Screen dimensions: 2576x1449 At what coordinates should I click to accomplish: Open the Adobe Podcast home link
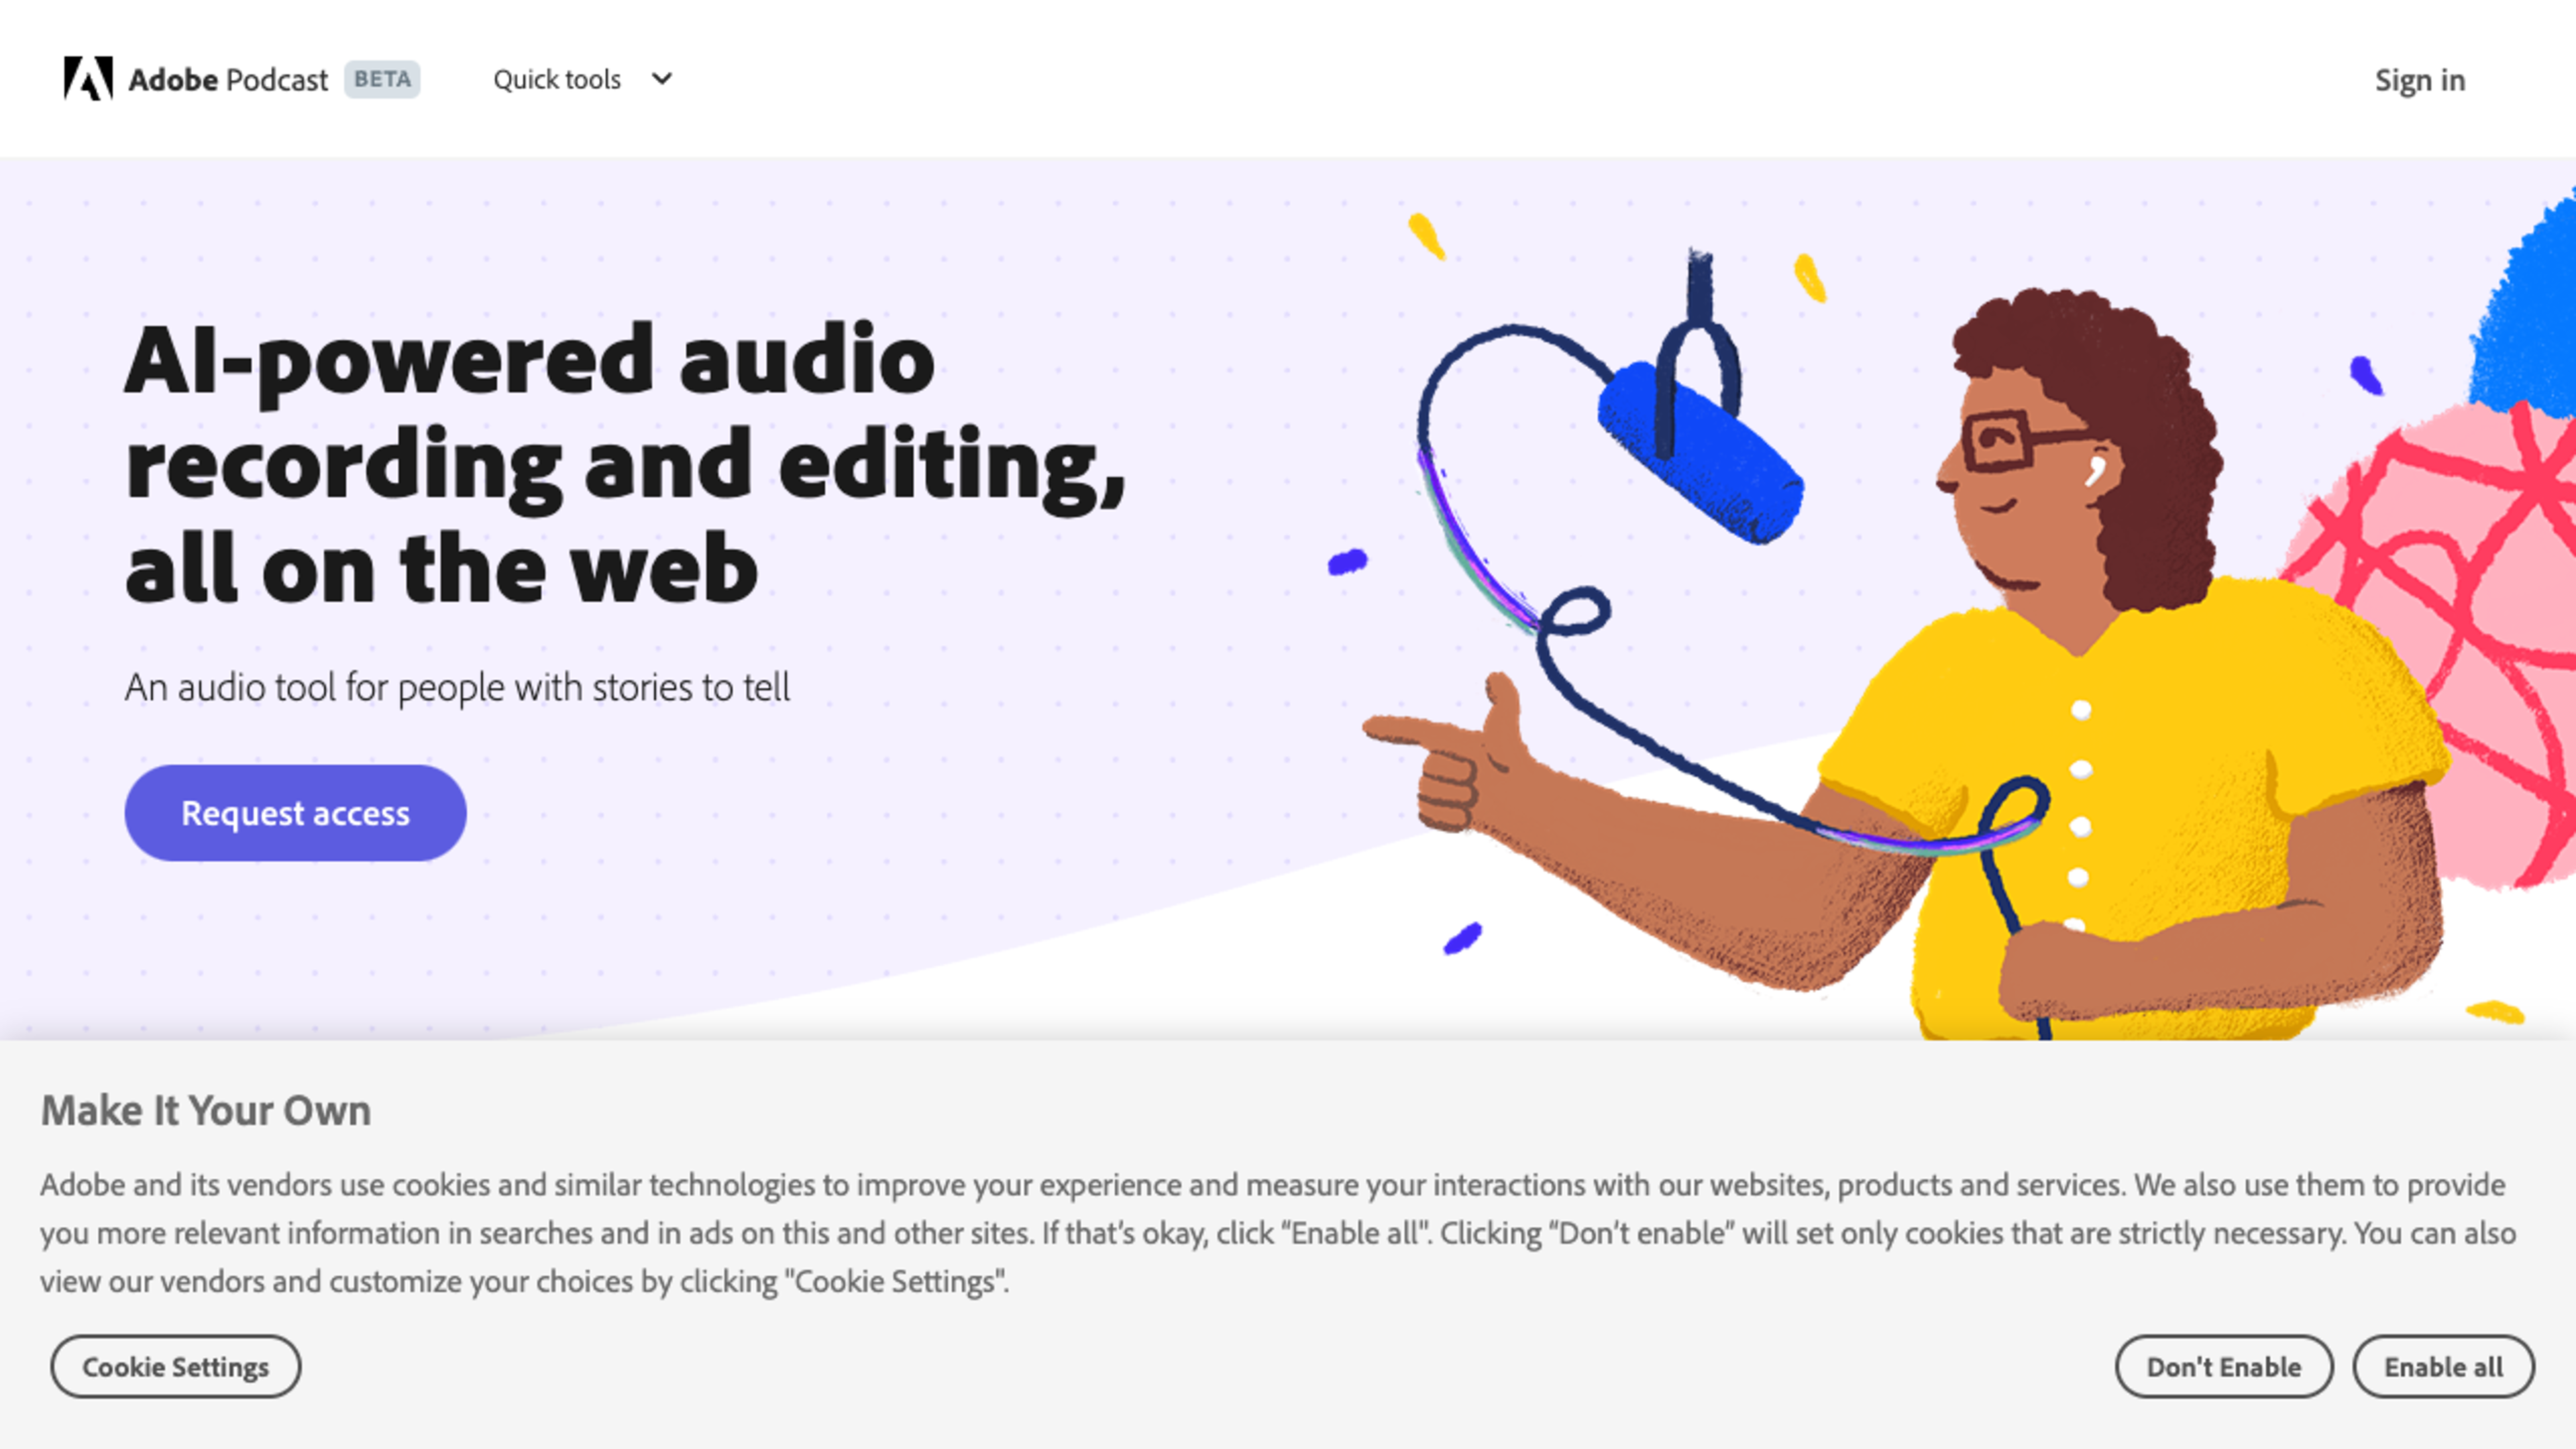tap(228, 80)
